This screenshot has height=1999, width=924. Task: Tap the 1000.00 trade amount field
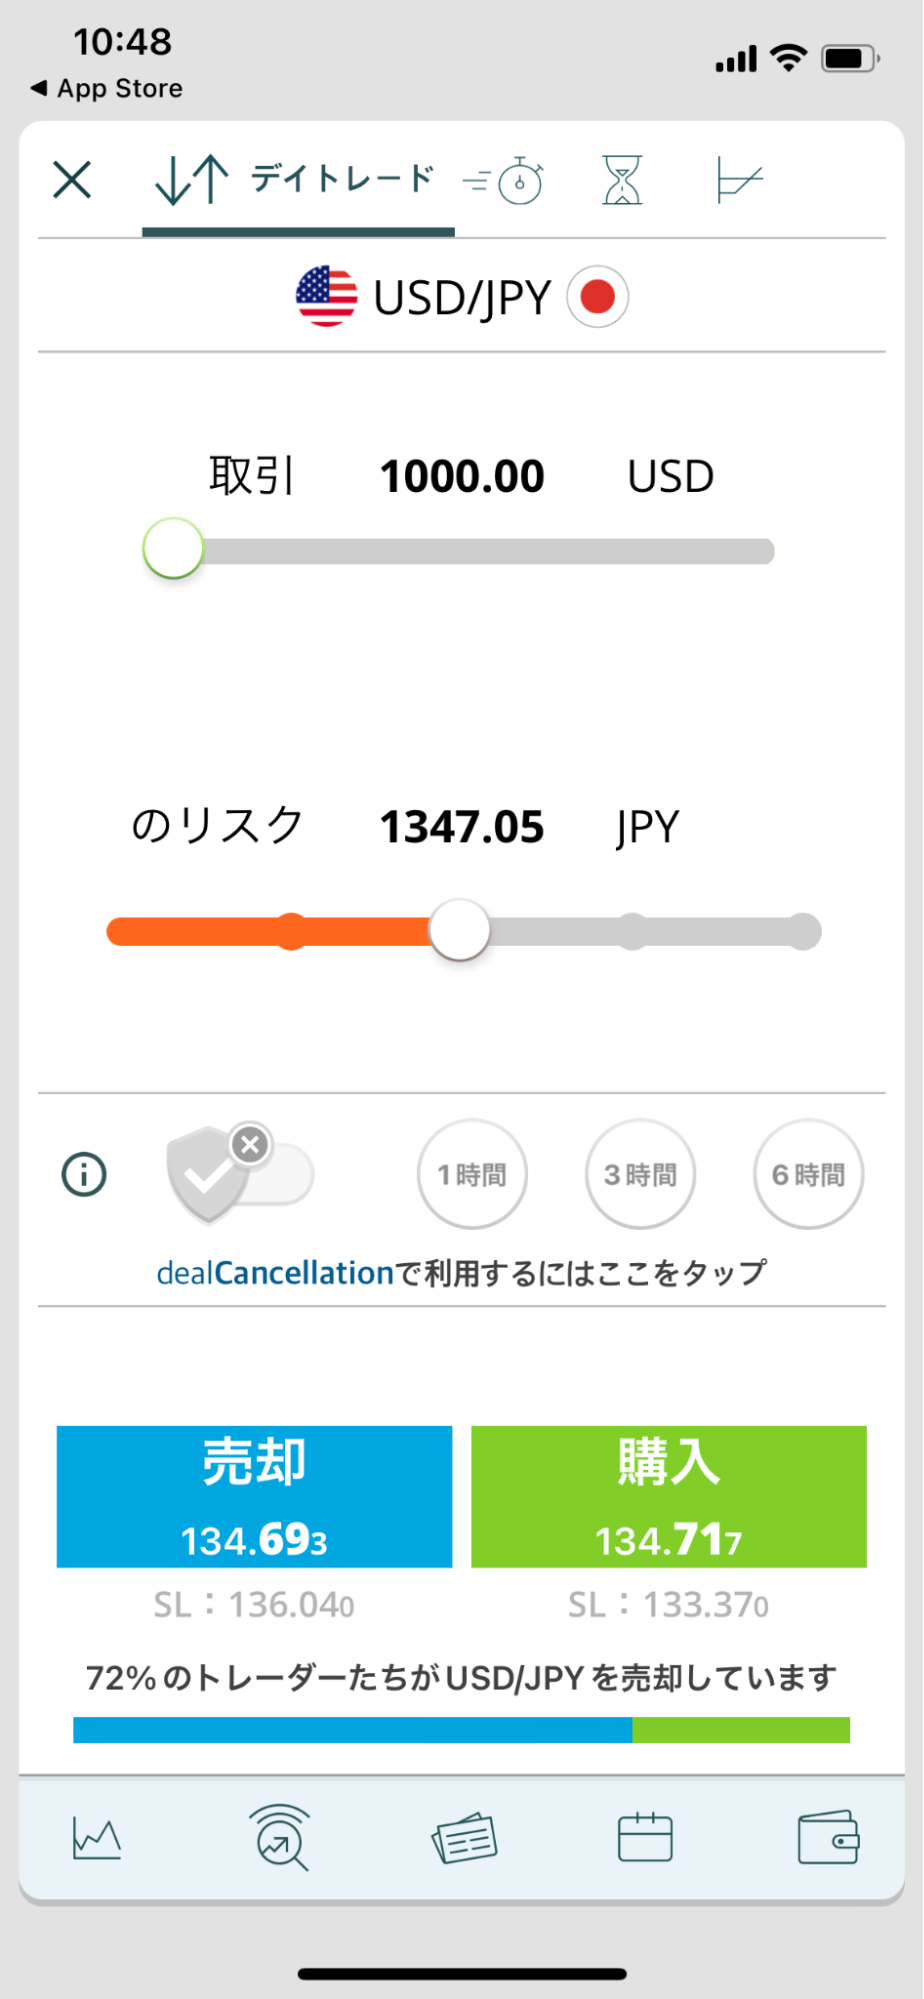tap(462, 476)
